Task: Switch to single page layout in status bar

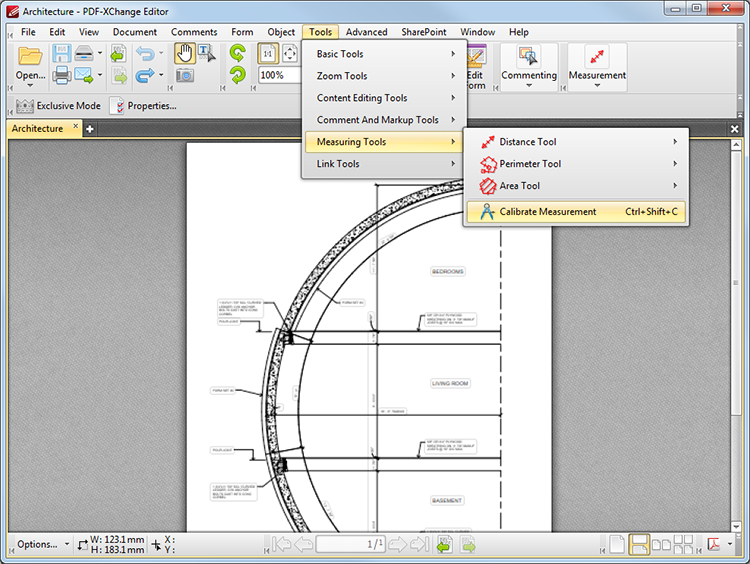Action: (x=617, y=545)
